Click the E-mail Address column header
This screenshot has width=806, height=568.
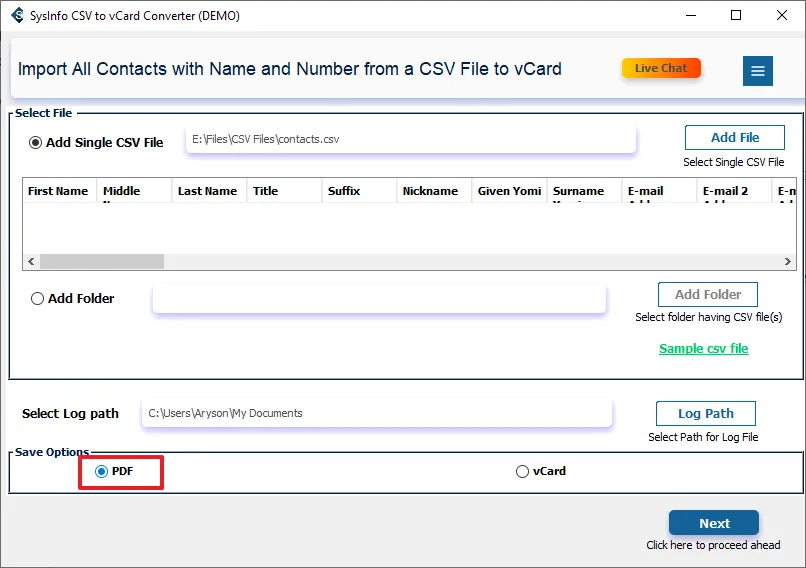pyautogui.click(x=659, y=191)
